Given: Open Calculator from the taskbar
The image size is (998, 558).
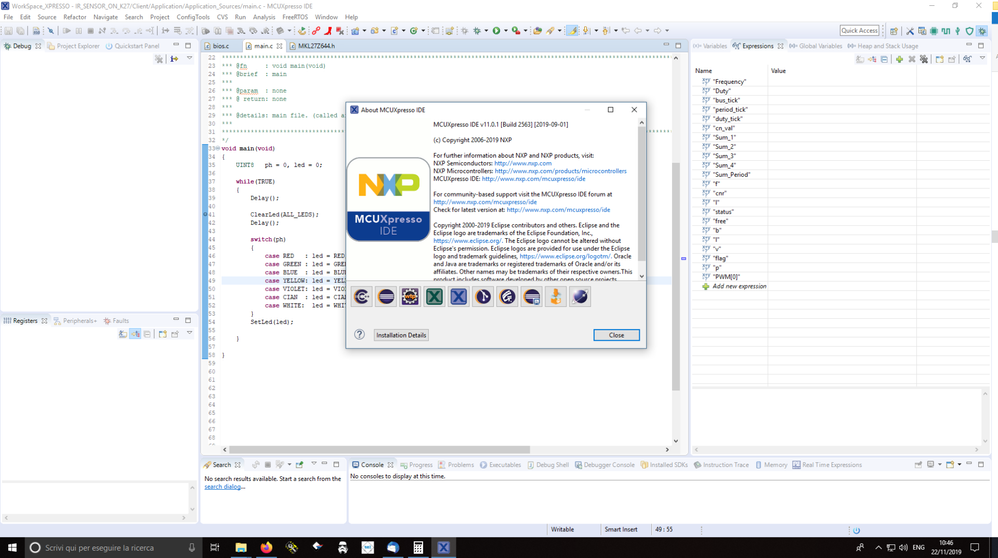Looking at the screenshot, I should pos(418,547).
